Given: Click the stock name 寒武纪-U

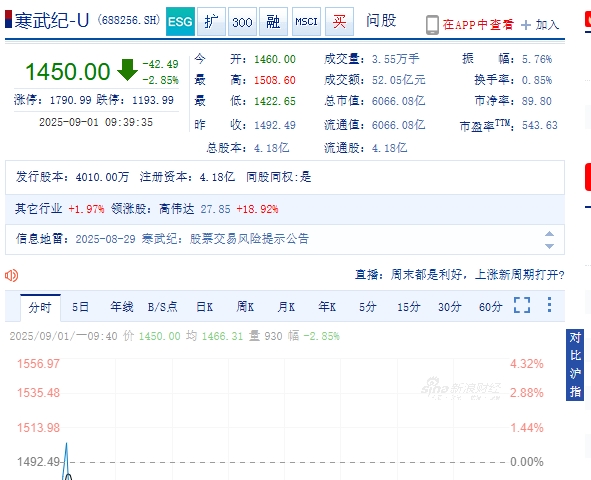Looking at the screenshot, I should point(52,20).
